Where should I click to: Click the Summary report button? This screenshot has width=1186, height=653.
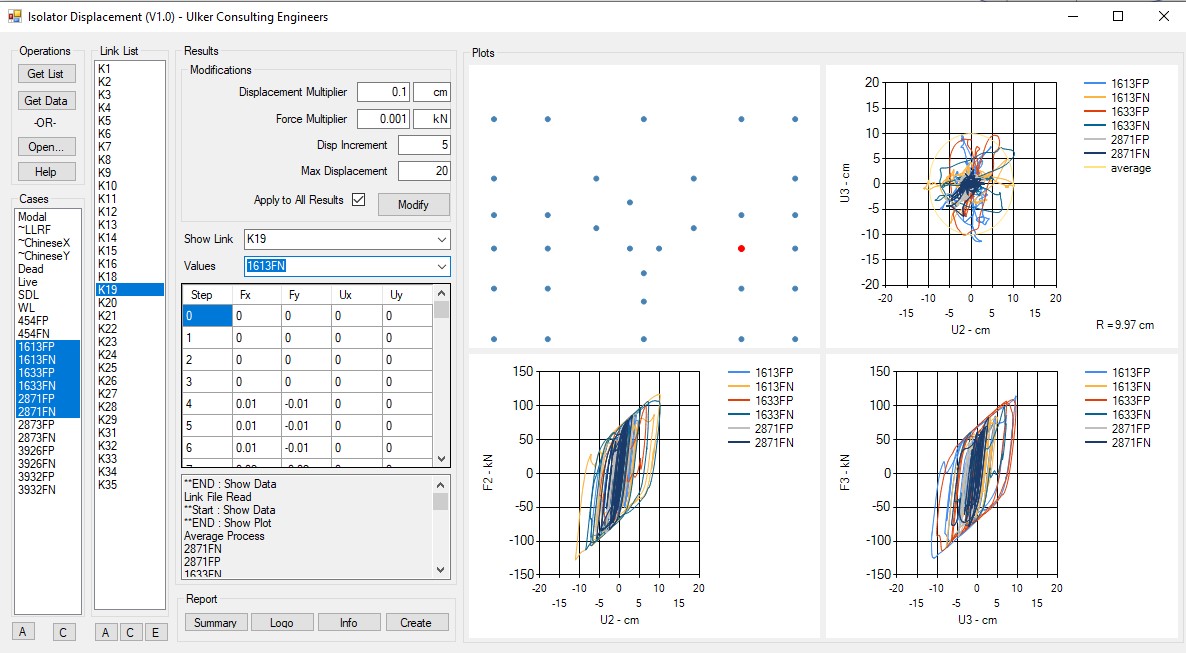[216, 622]
